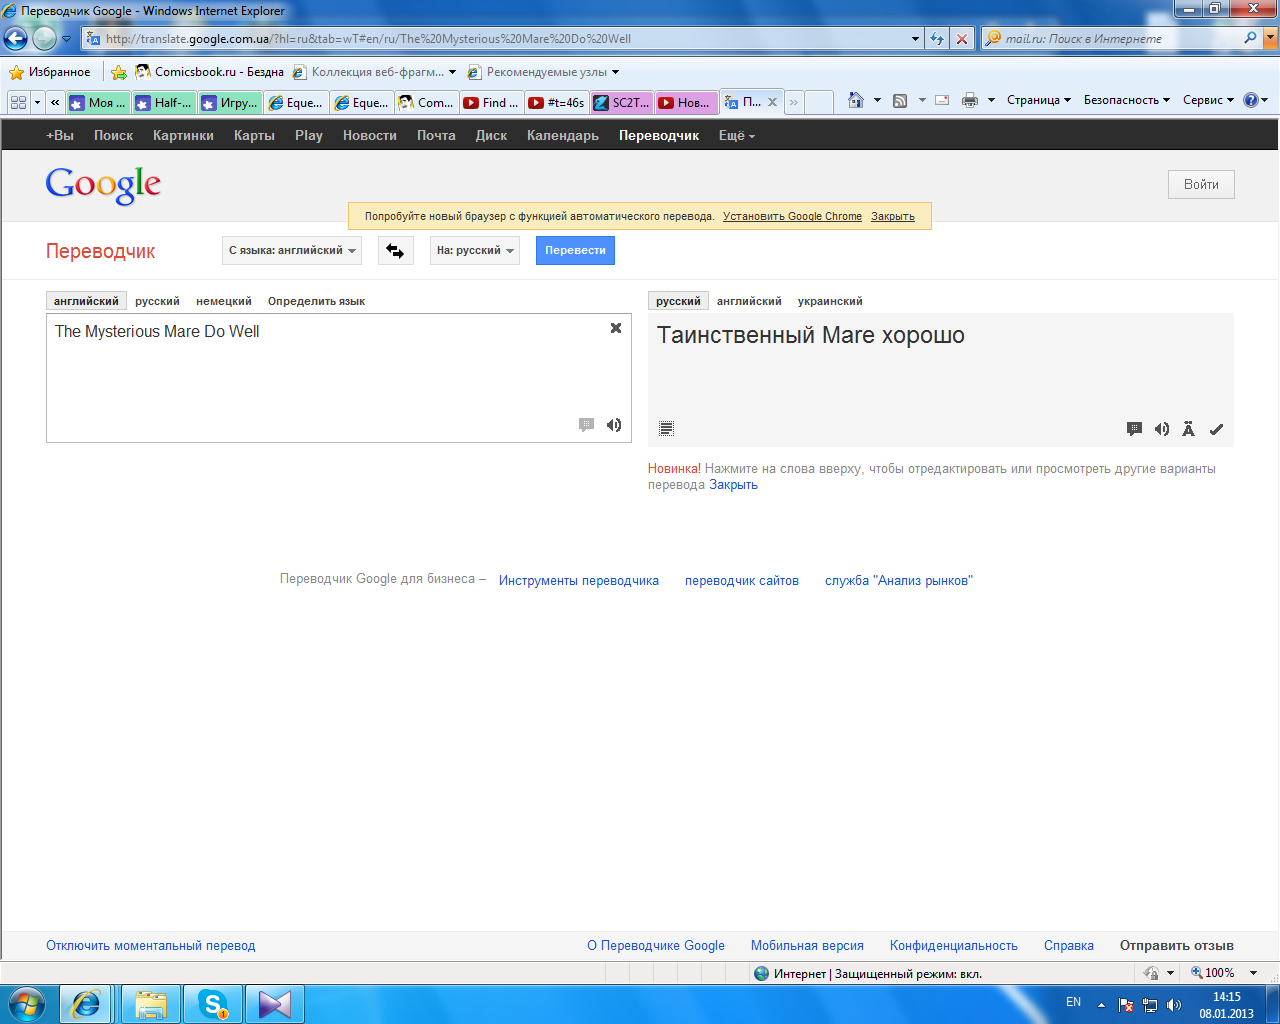The width and height of the screenshot is (1280, 1024).
Task: Open 'С языка: английский' dropdown
Action: point(292,251)
